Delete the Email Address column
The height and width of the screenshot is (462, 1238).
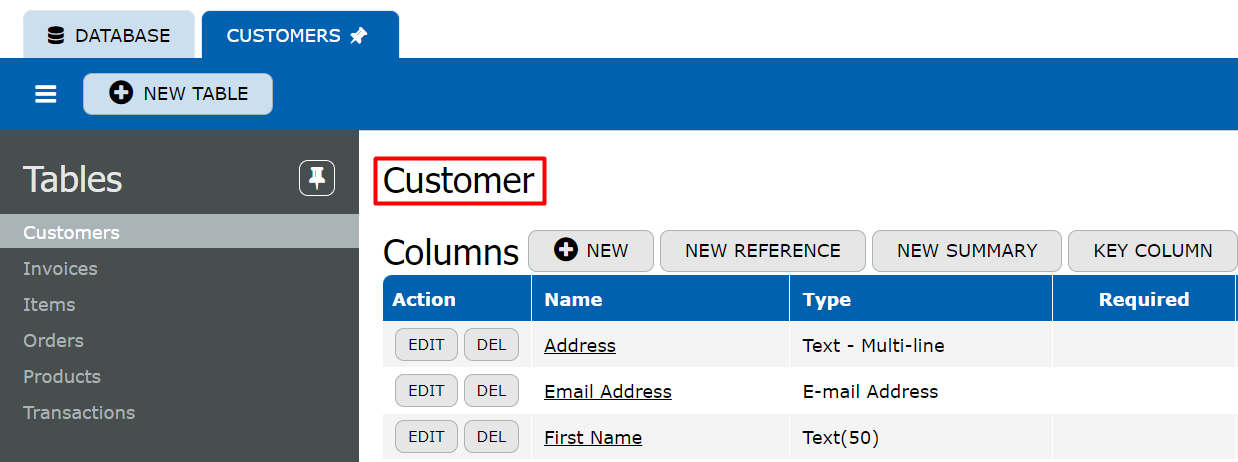click(491, 391)
